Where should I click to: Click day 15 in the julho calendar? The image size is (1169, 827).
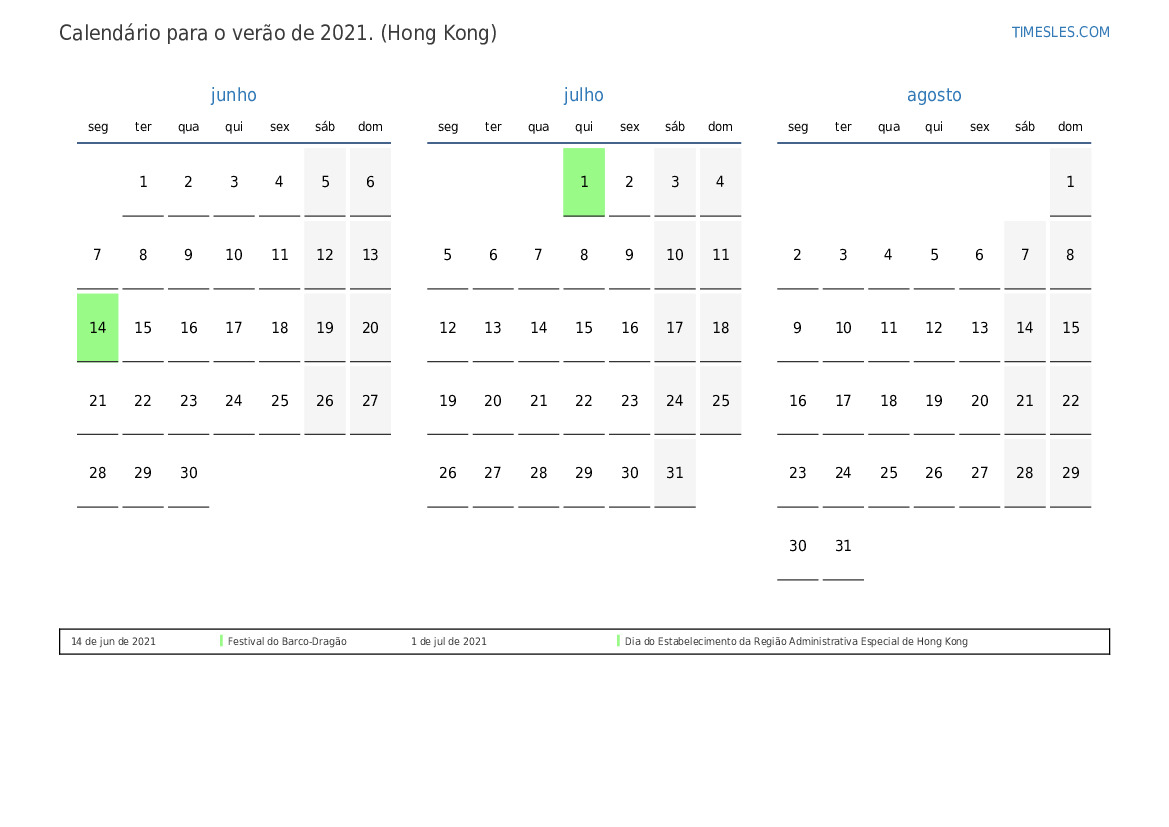tap(584, 327)
